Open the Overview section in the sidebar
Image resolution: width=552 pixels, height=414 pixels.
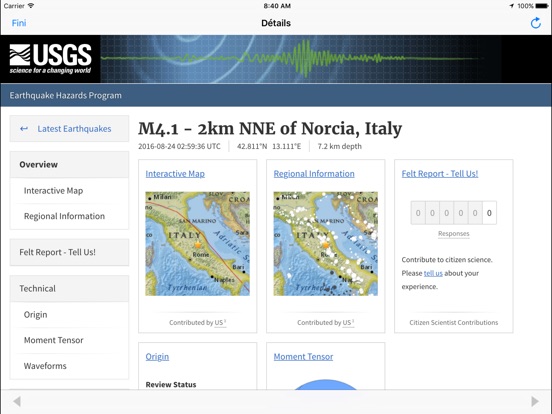pyautogui.click(x=69, y=164)
